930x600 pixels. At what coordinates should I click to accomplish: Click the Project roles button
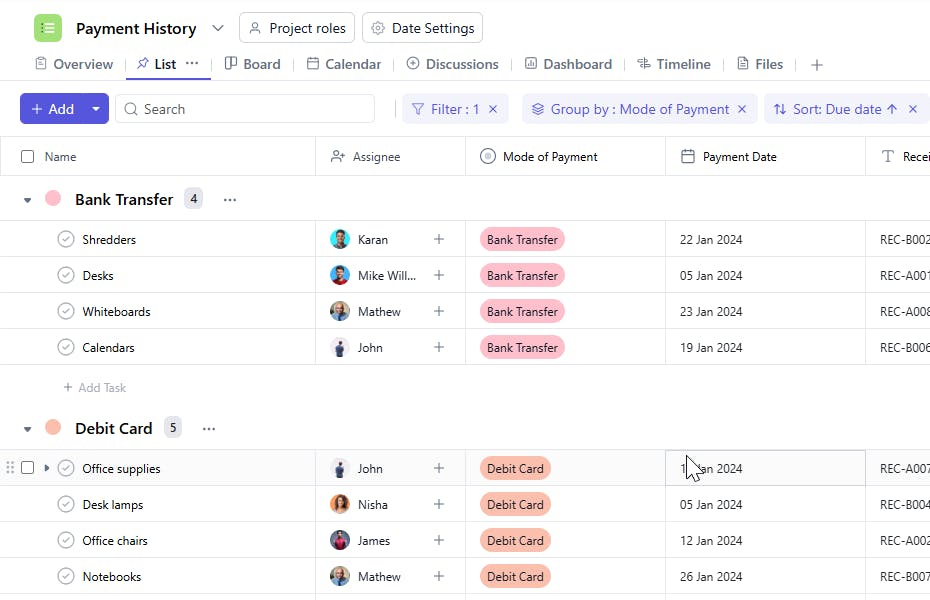[x=297, y=28]
